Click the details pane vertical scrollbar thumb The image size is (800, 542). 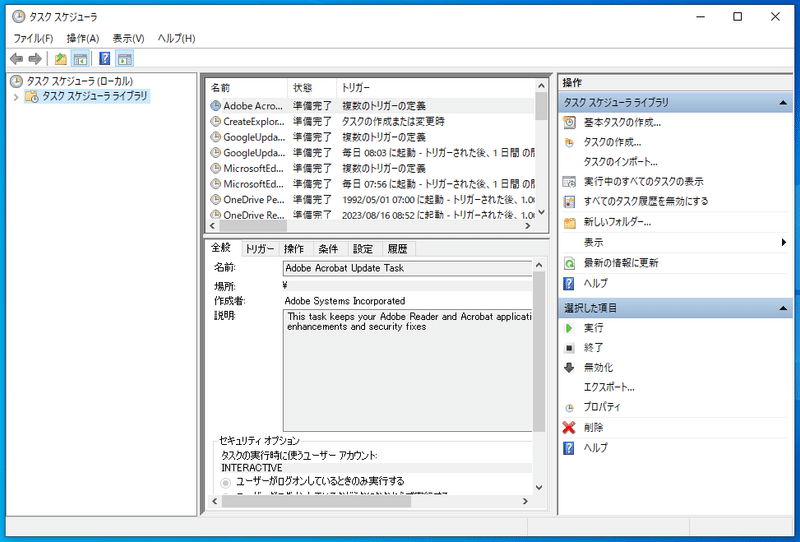[539, 351]
